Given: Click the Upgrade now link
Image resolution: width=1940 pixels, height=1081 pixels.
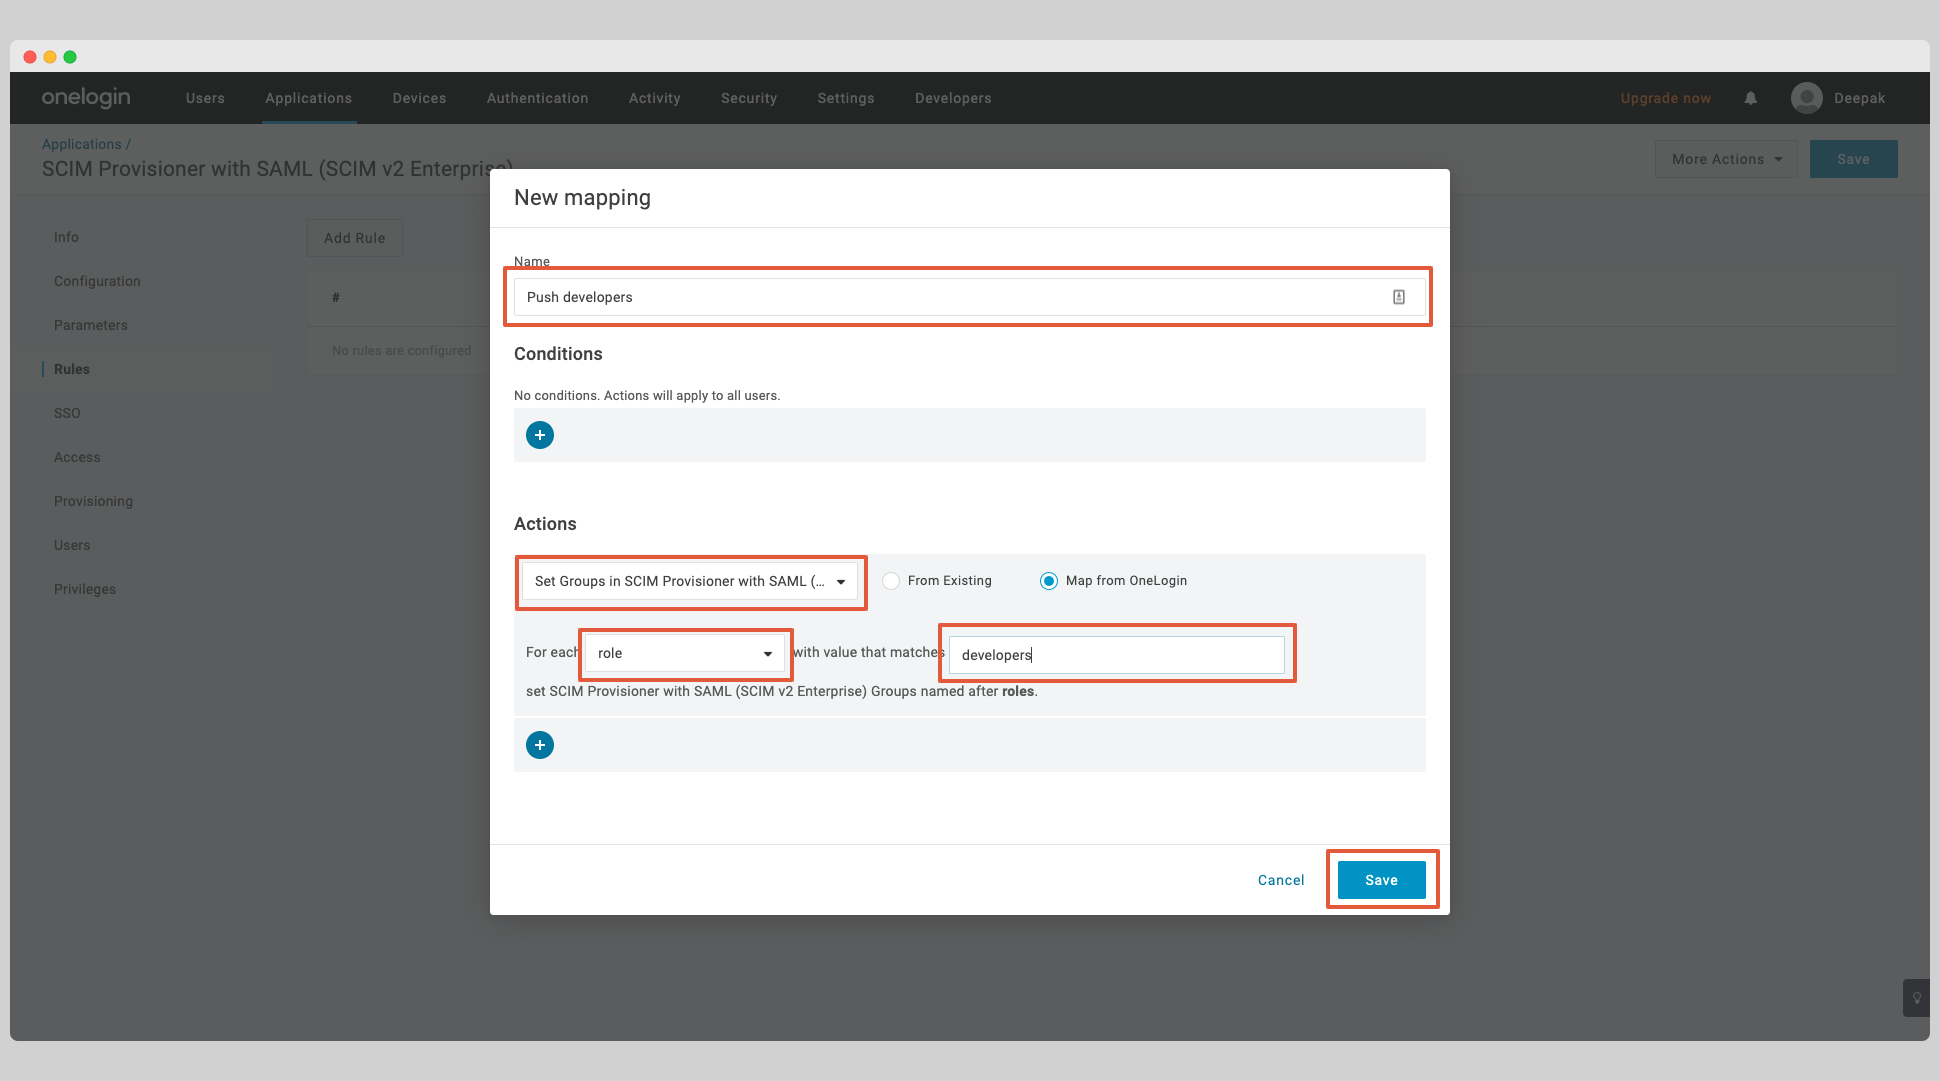Looking at the screenshot, I should click(1665, 97).
